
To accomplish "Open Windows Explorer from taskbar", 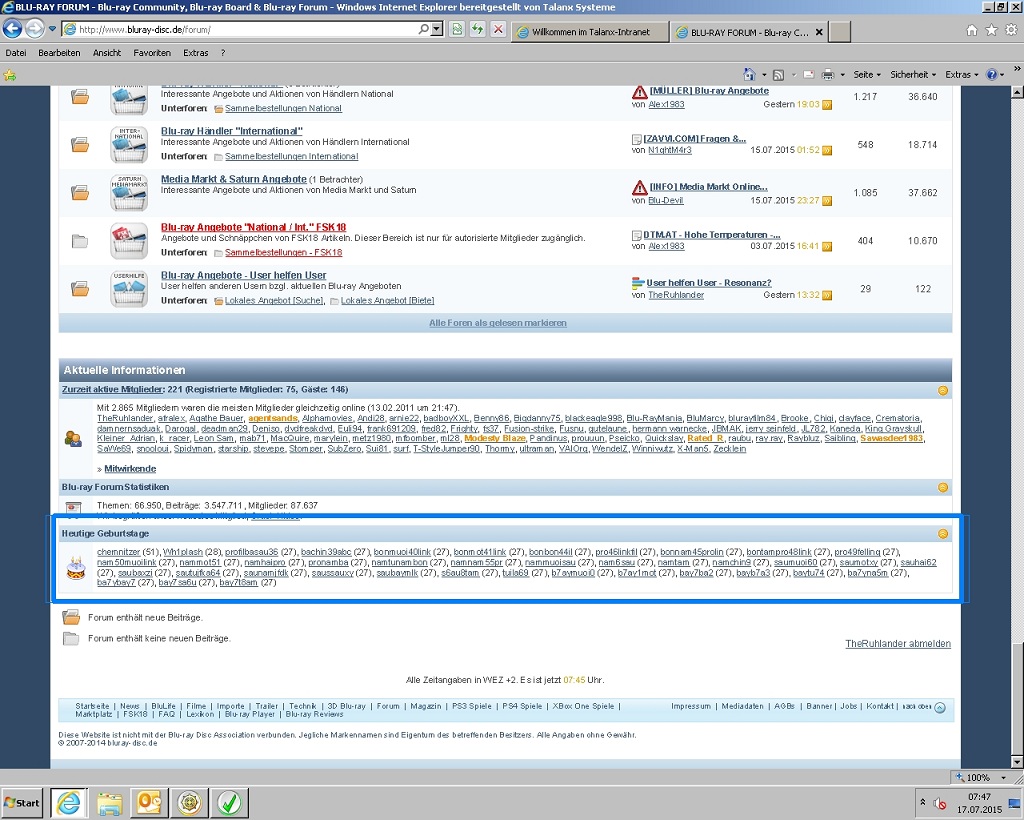I will point(109,802).
